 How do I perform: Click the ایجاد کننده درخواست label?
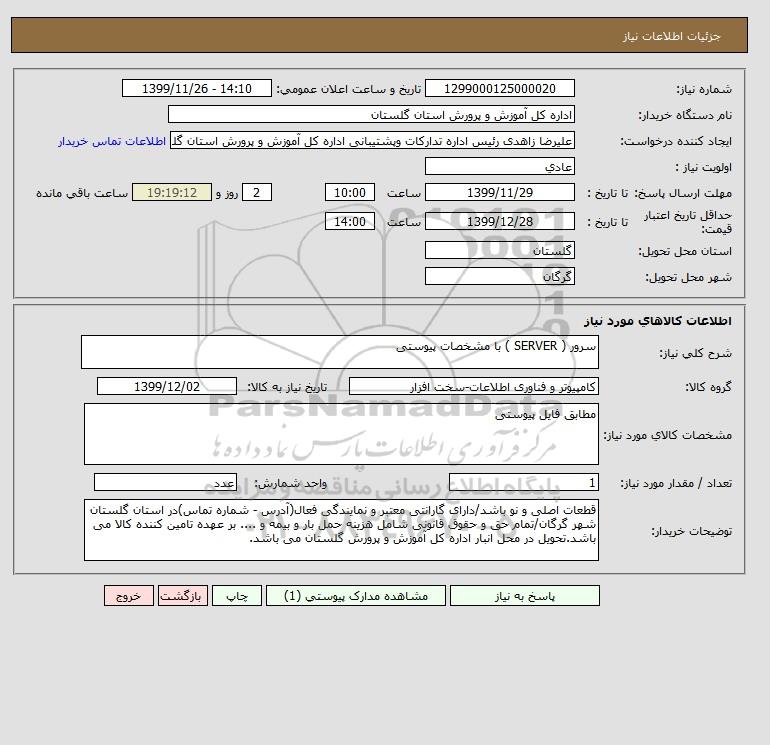click(676, 141)
